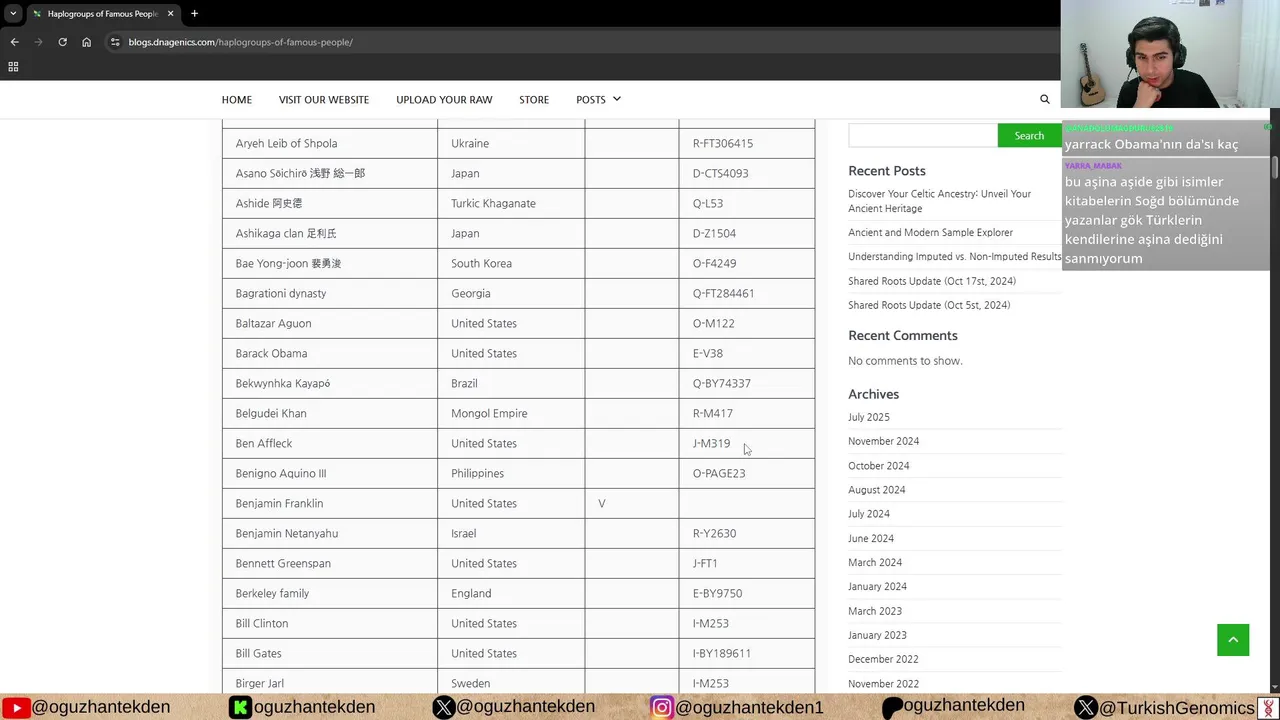Image resolution: width=1280 pixels, height=720 pixels.
Task: Open the December 2022 archive
Action: click(883, 659)
